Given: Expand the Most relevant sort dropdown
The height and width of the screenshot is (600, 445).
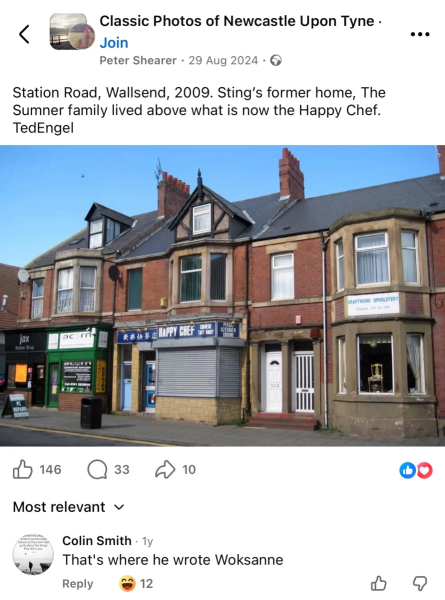Looking at the screenshot, I should 69,507.
